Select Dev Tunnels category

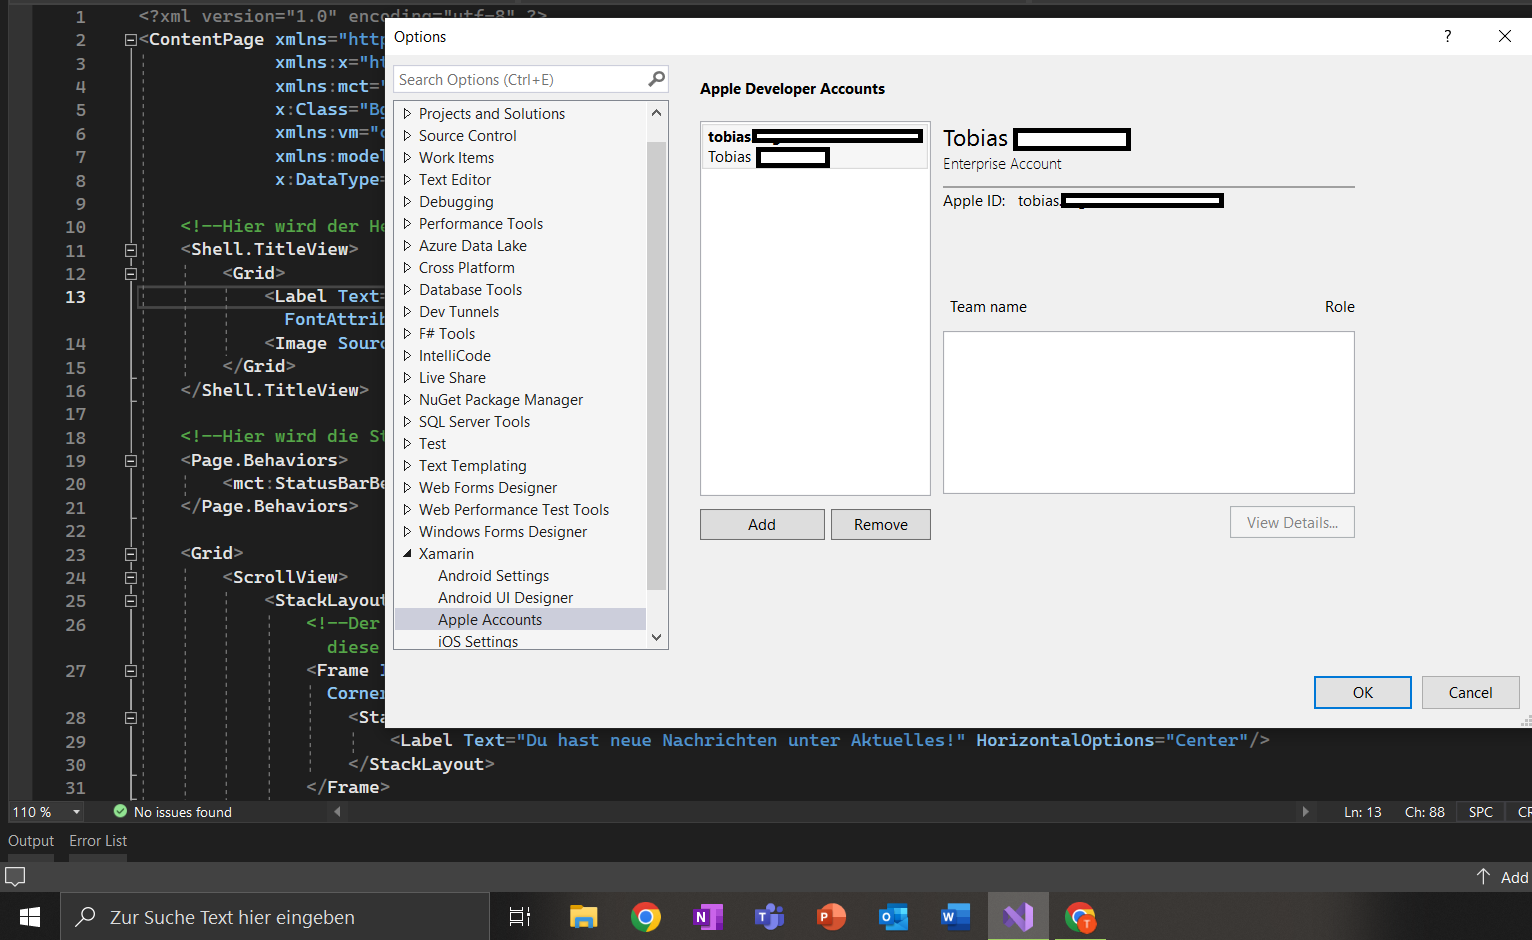[x=459, y=311]
